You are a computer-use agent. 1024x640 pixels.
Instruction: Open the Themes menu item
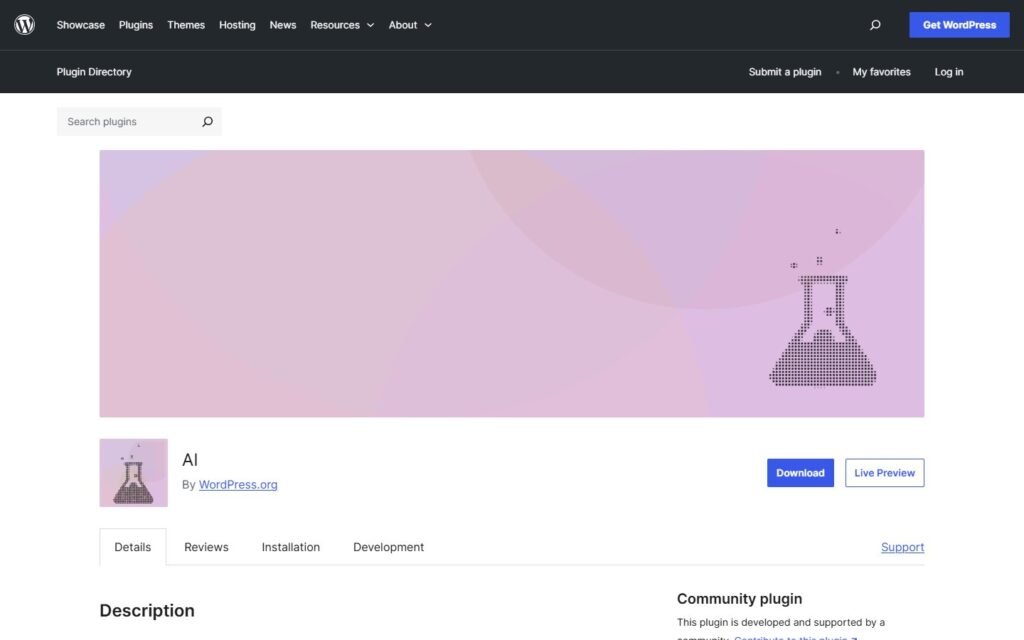tap(186, 25)
